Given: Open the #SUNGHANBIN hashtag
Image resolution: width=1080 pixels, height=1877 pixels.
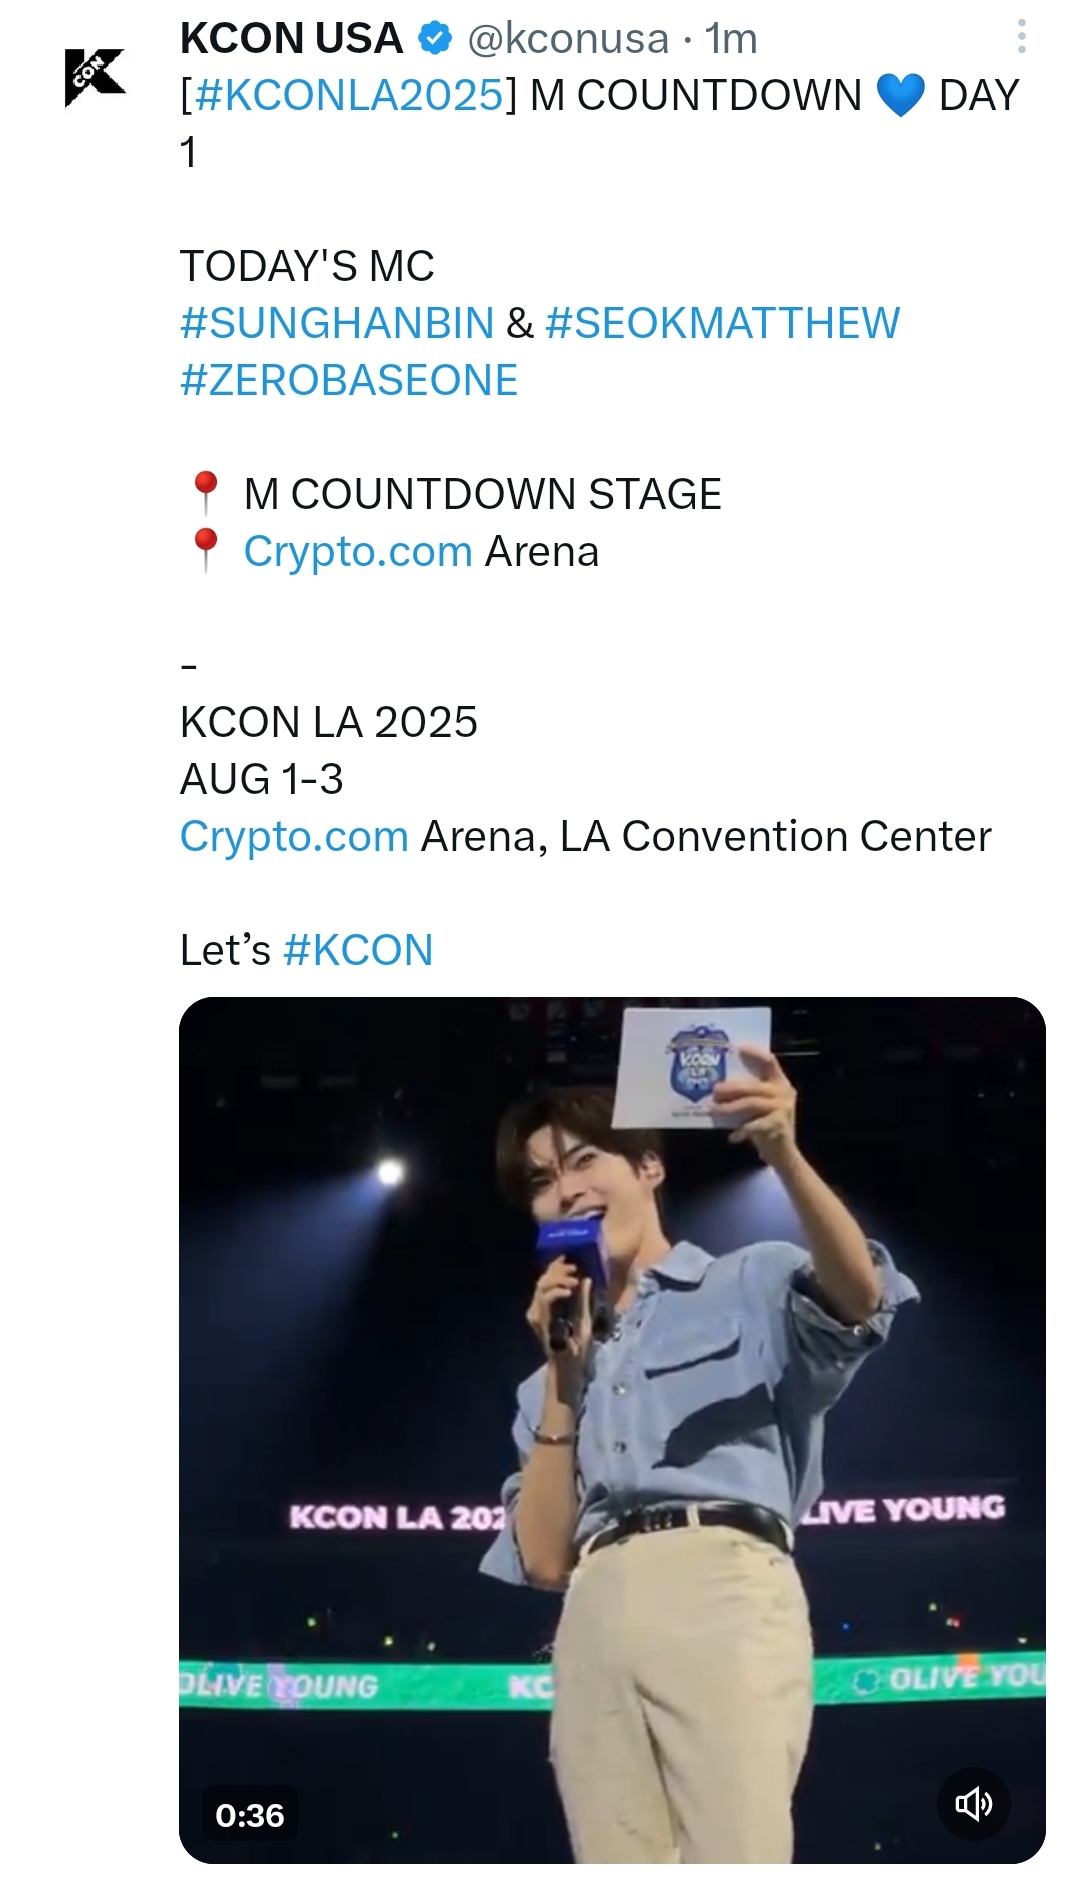Looking at the screenshot, I should tap(337, 323).
